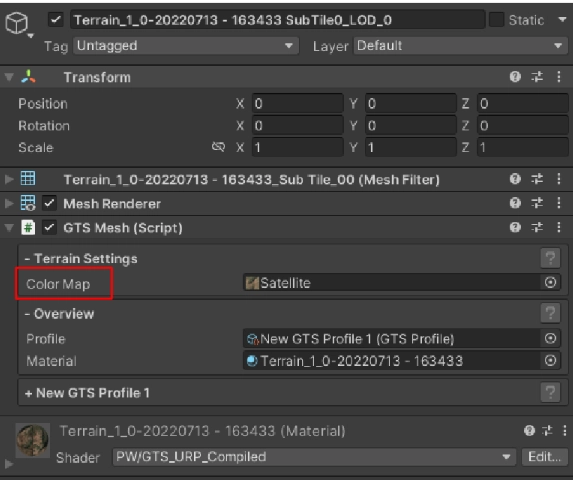Open the GameObject cube icon picker
This screenshot has width=573, height=480.
(x=17, y=23)
